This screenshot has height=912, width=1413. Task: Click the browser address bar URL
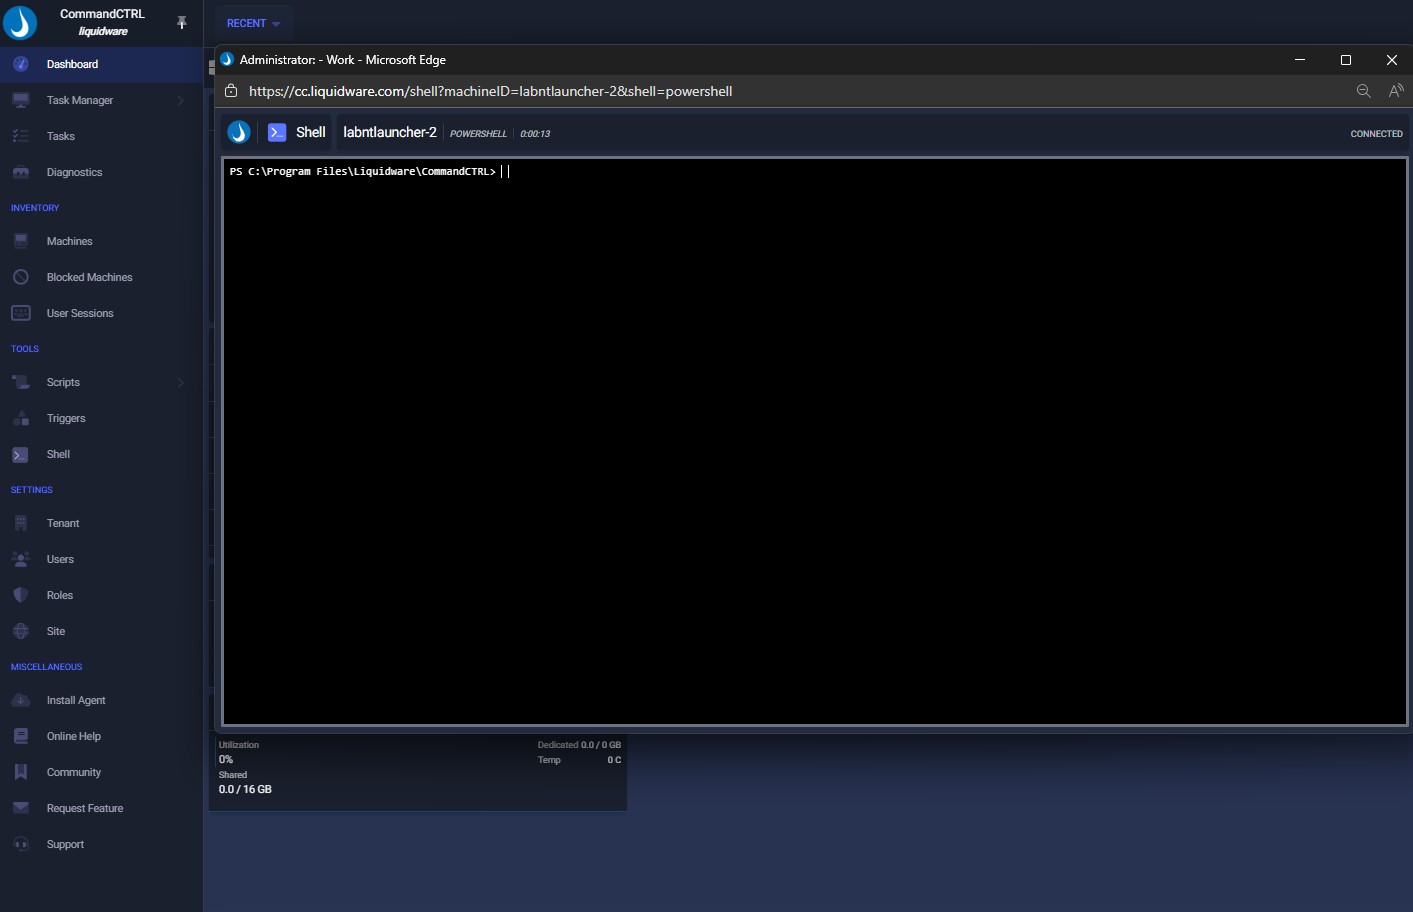coord(490,91)
